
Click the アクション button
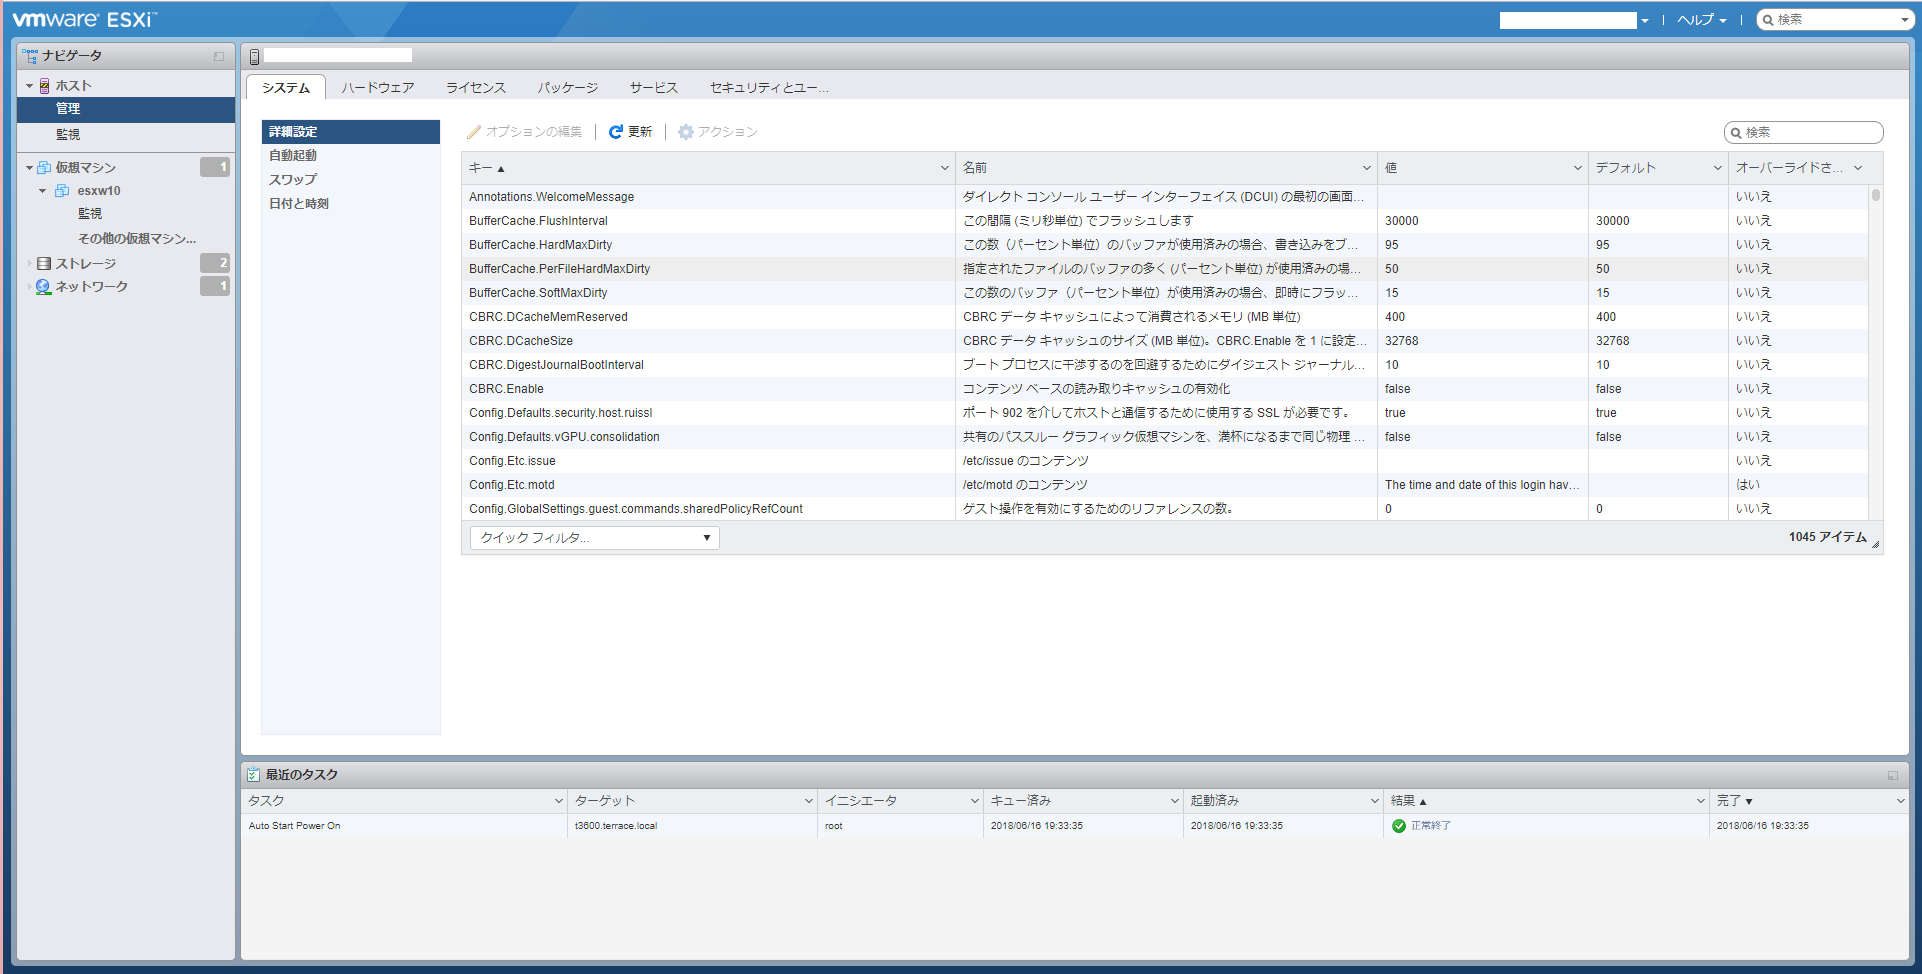click(718, 132)
